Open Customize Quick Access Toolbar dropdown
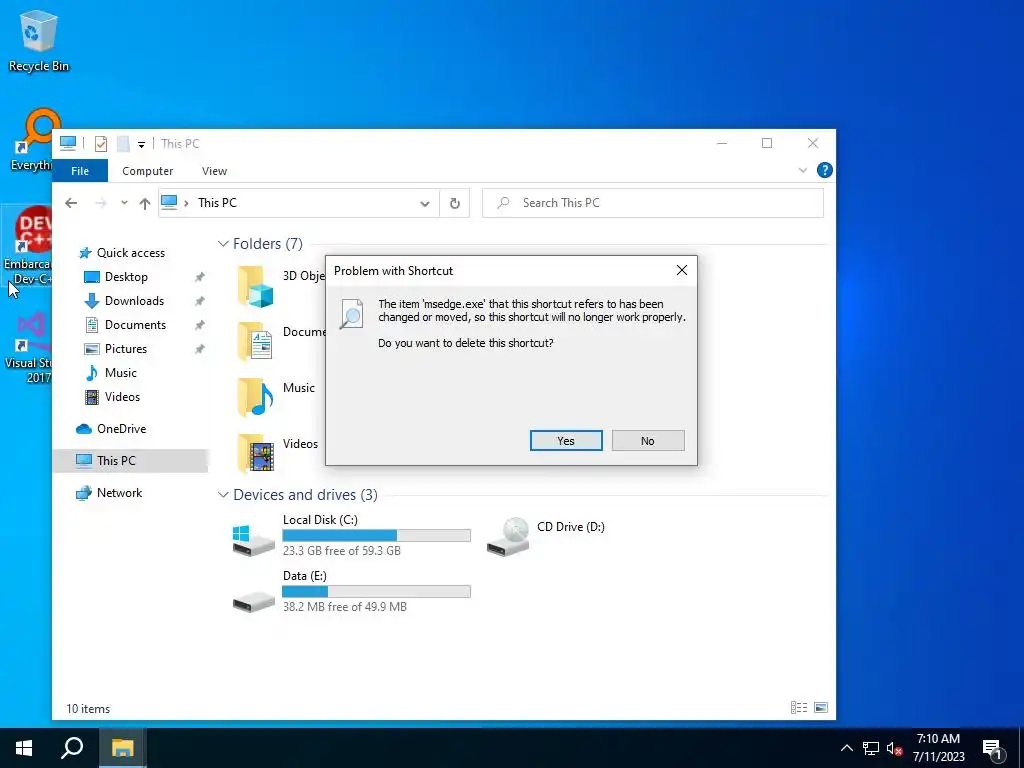The height and width of the screenshot is (768, 1024). pos(141,144)
